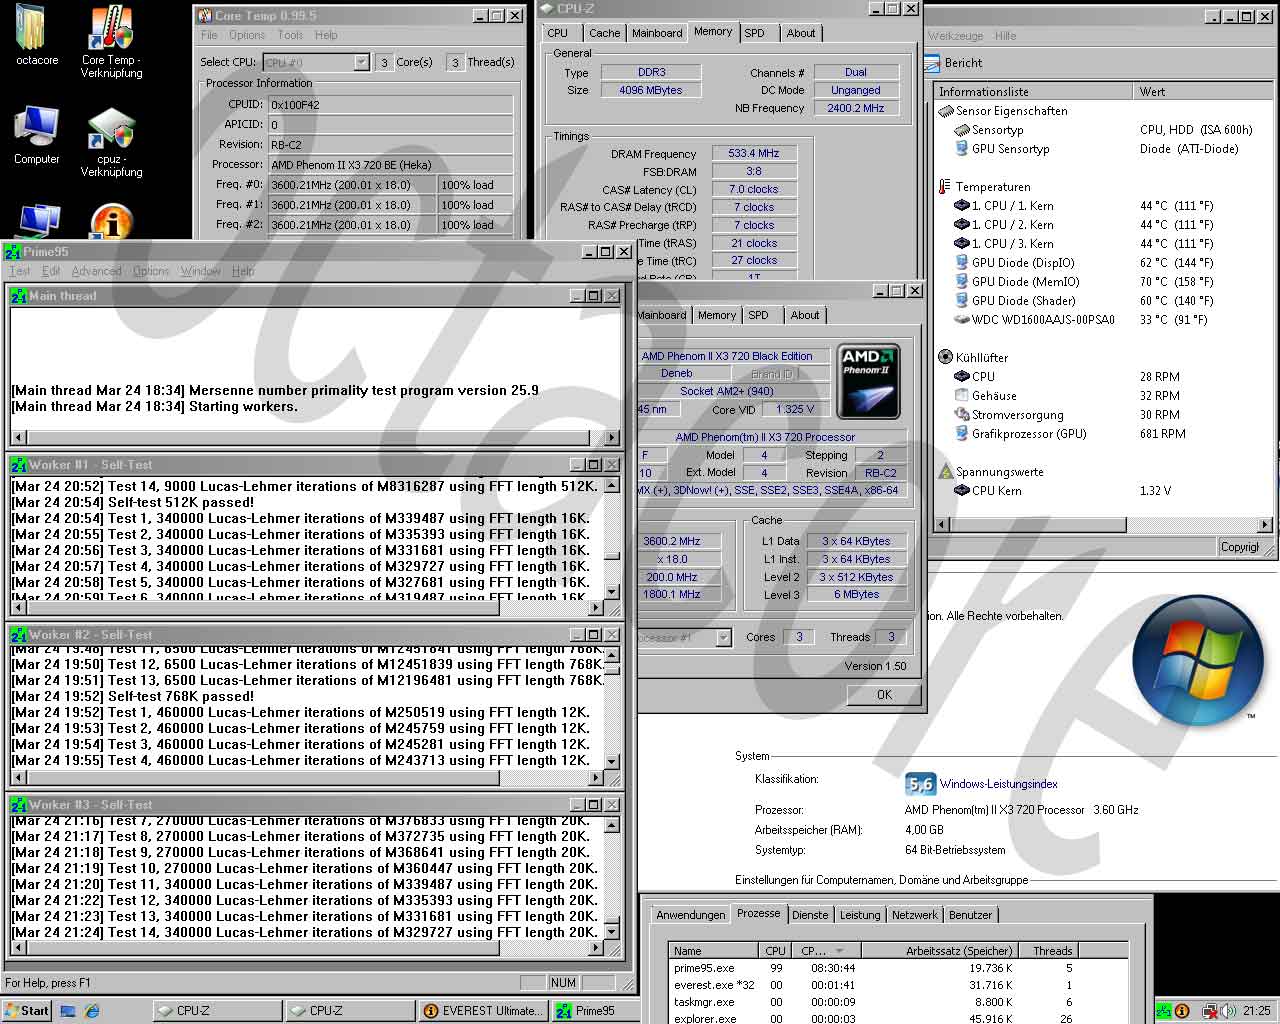Switch to the Anwendungen tab in Task Manager
Image resolution: width=1280 pixels, height=1024 pixels.
[691, 915]
